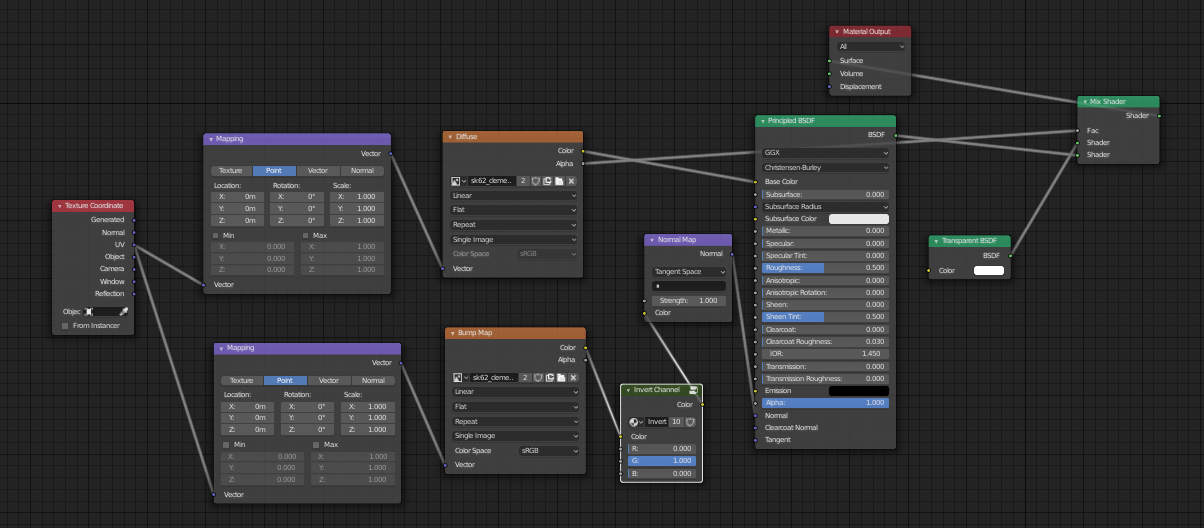Click Subsurface Color white swatch
Image resolution: width=1204 pixels, height=528 pixels.
tap(859, 218)
